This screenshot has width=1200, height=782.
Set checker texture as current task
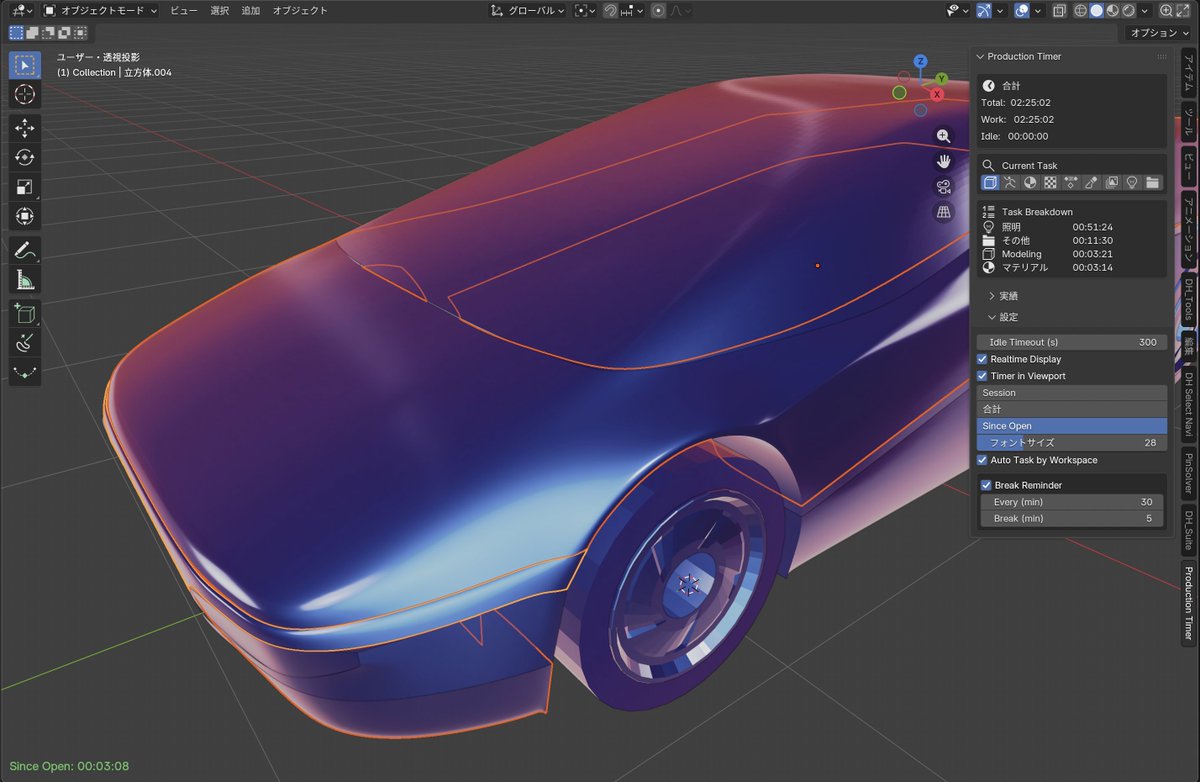1051,183
